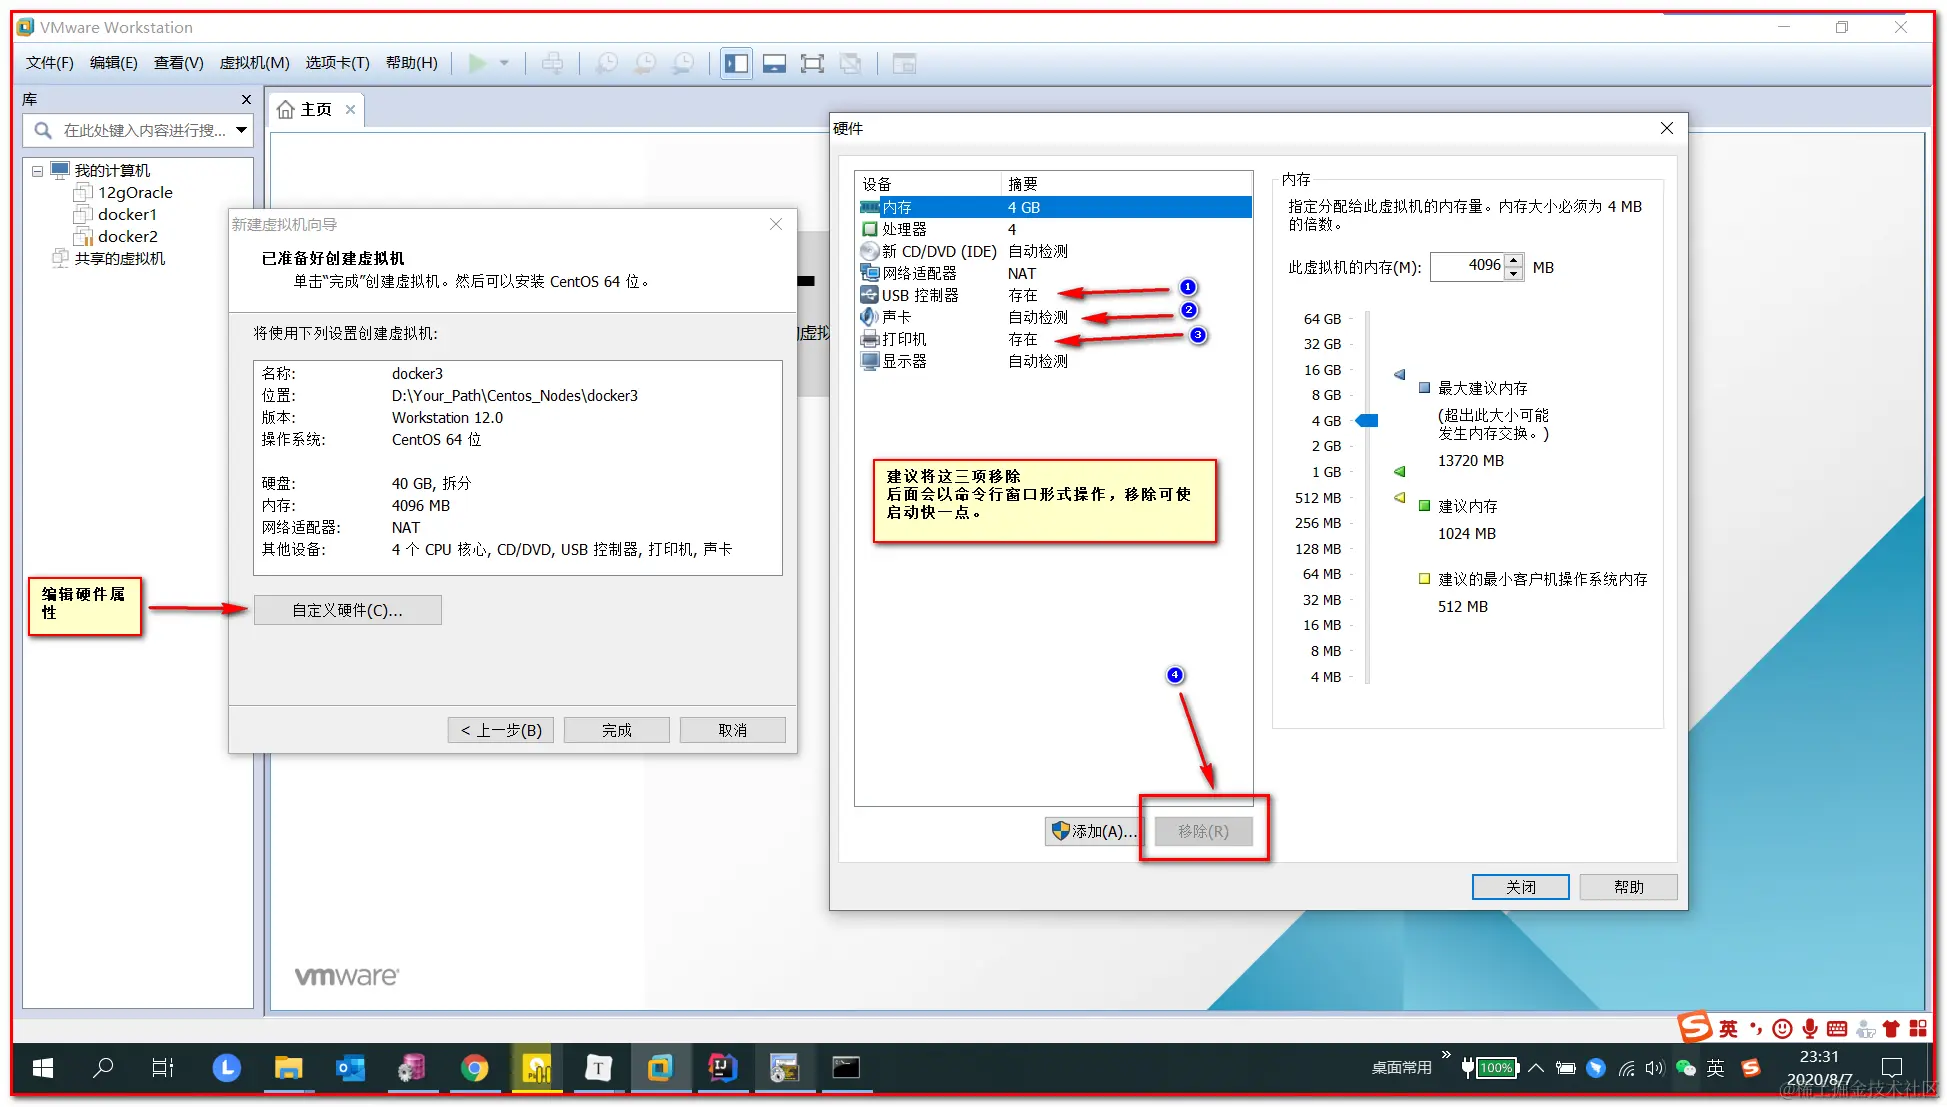Screen dimensions: 1947x1107
Task: Select the 声卡 sound card device
Action: pyautogui.click(x=896, y=317)
